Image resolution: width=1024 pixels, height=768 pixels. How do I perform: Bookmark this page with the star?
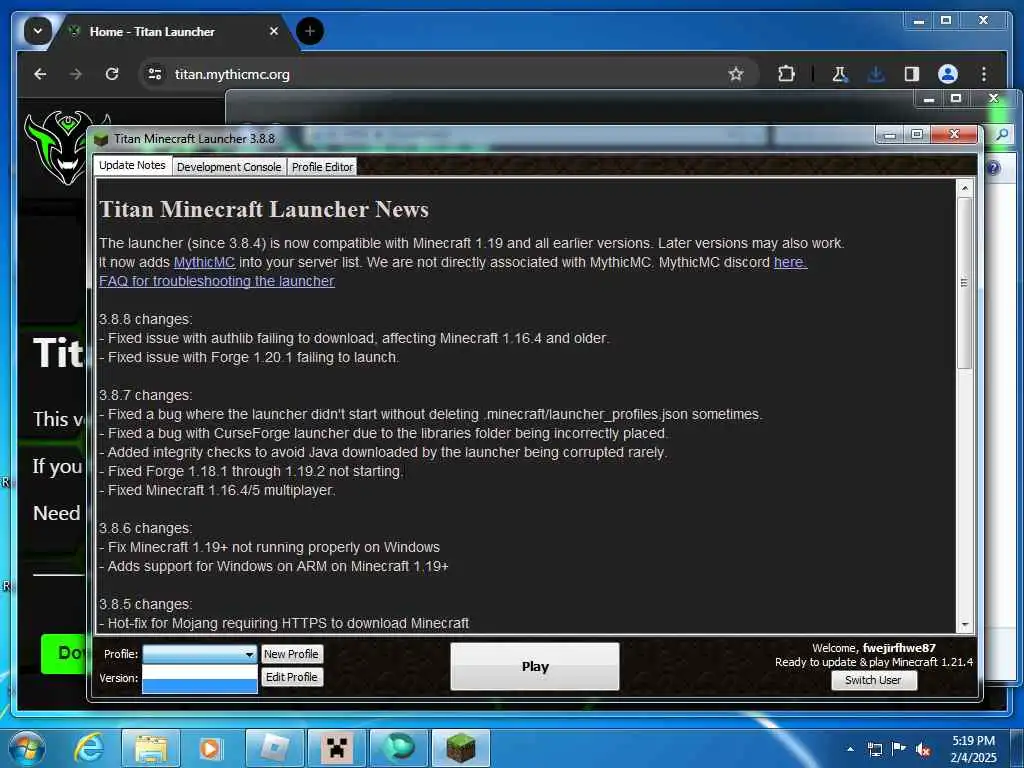click(x=736, y=74)
